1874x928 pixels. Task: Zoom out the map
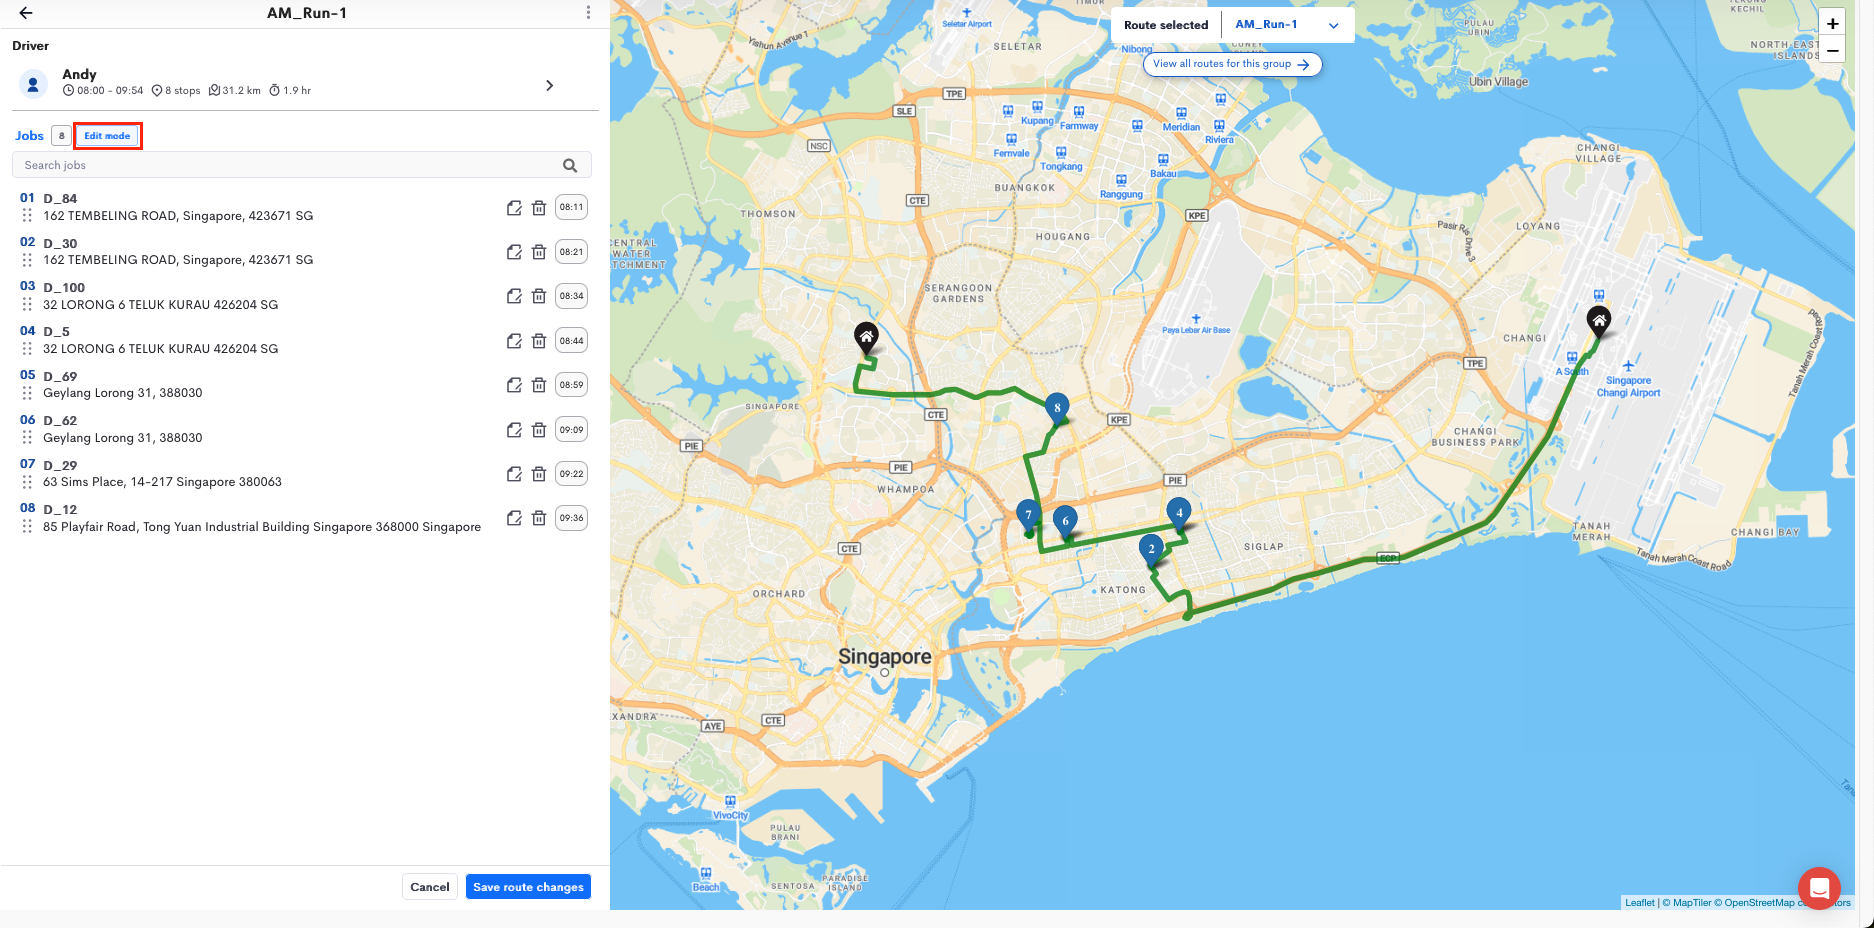1832,50
